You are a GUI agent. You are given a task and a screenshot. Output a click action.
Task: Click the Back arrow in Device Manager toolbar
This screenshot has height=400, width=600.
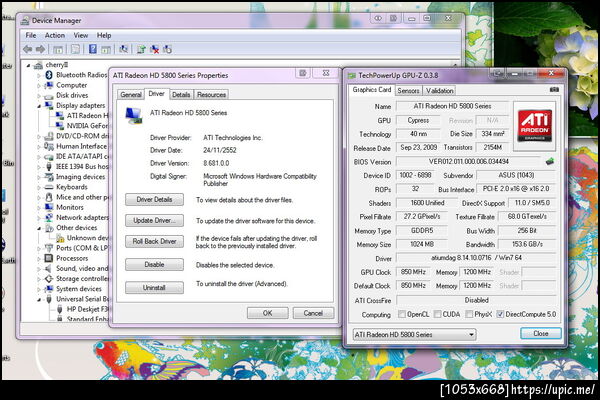(28, 49)
